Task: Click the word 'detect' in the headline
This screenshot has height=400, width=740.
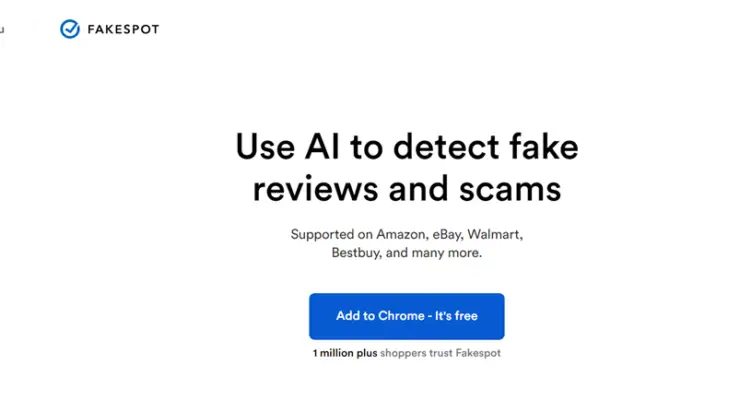Action: pyautogui.click(x=446, y=146)
